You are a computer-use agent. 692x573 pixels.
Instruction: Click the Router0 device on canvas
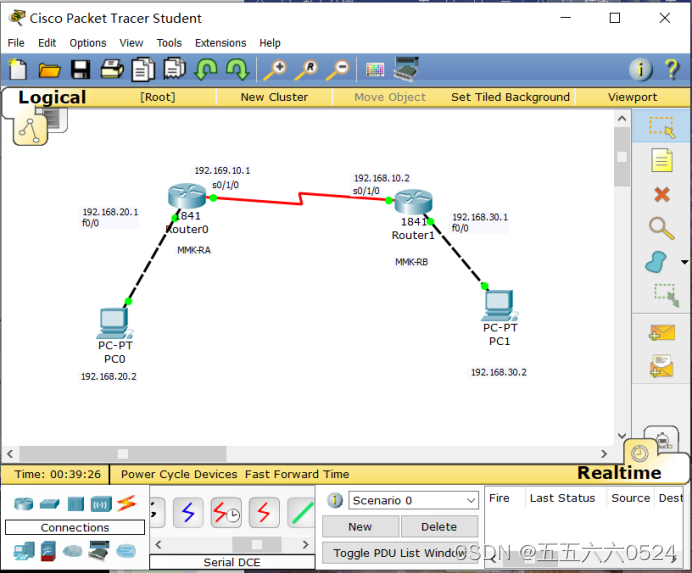(186, 201)
